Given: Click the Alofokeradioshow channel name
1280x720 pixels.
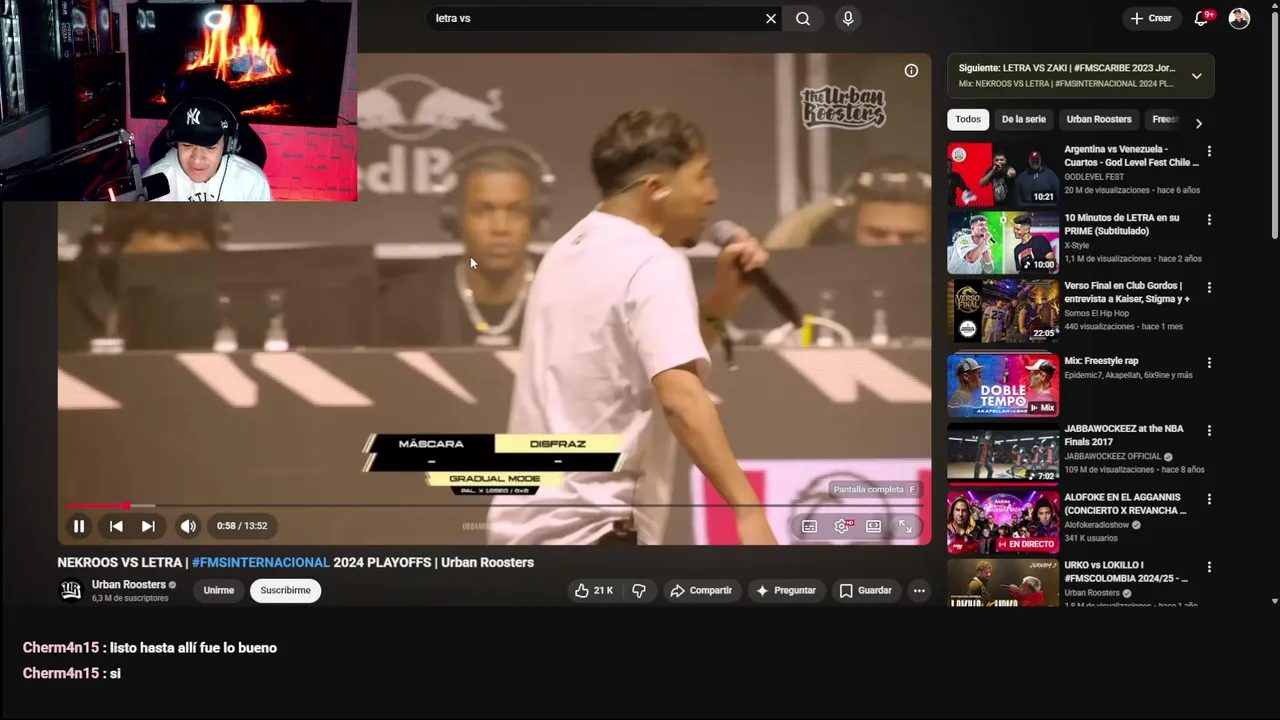Looking at the screenshot, I should coord(1097,524).
